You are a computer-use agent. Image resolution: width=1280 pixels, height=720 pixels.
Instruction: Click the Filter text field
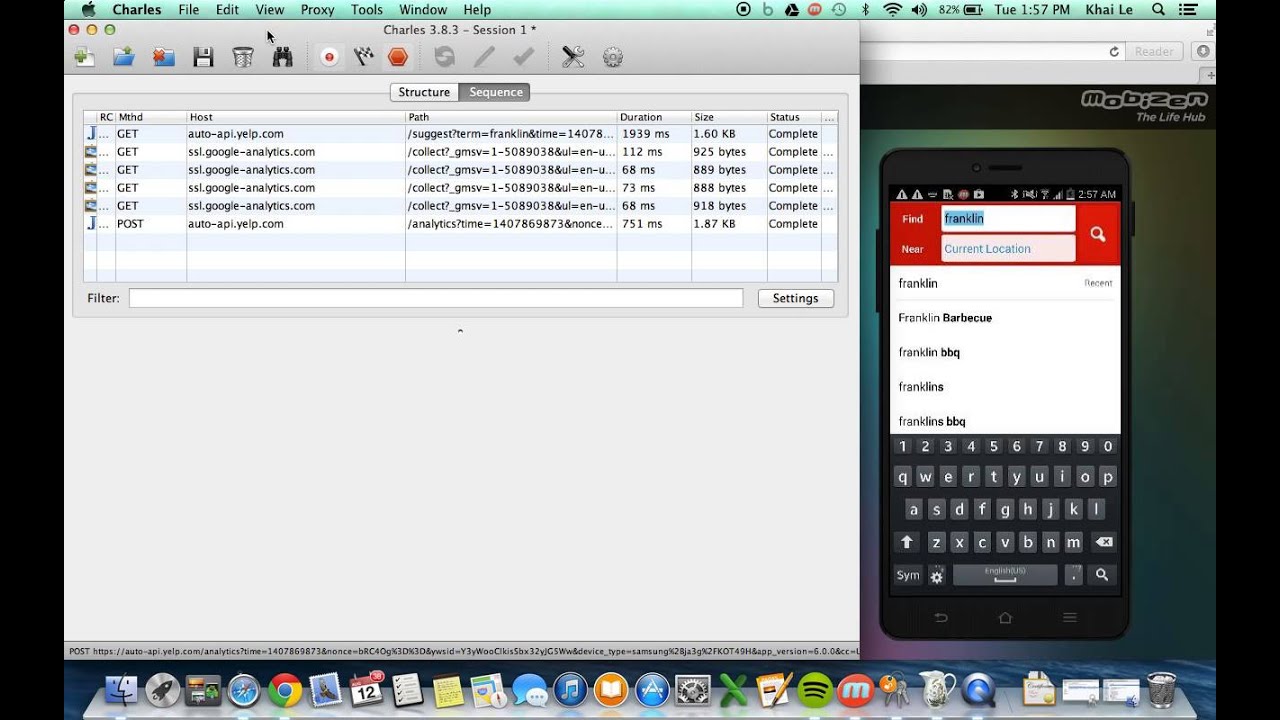(436, 298)
